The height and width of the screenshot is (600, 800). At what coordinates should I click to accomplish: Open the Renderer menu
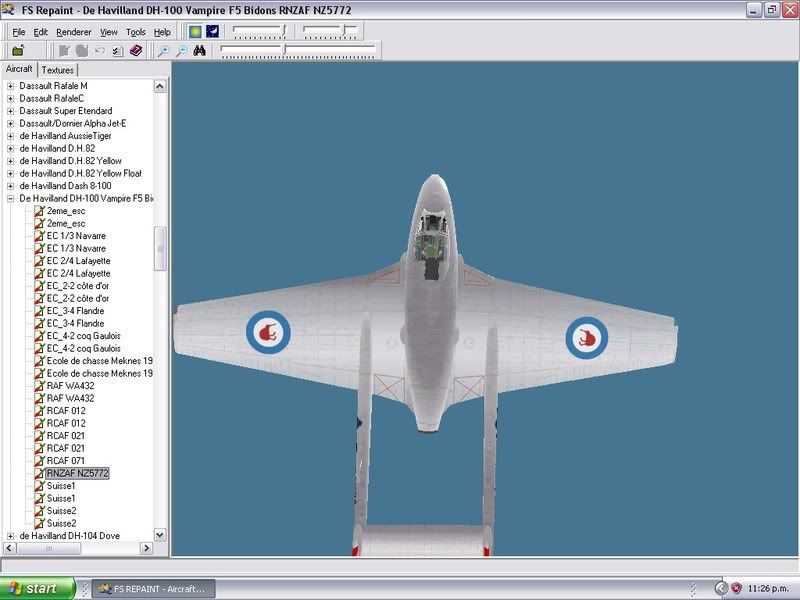tap(73, 32)
